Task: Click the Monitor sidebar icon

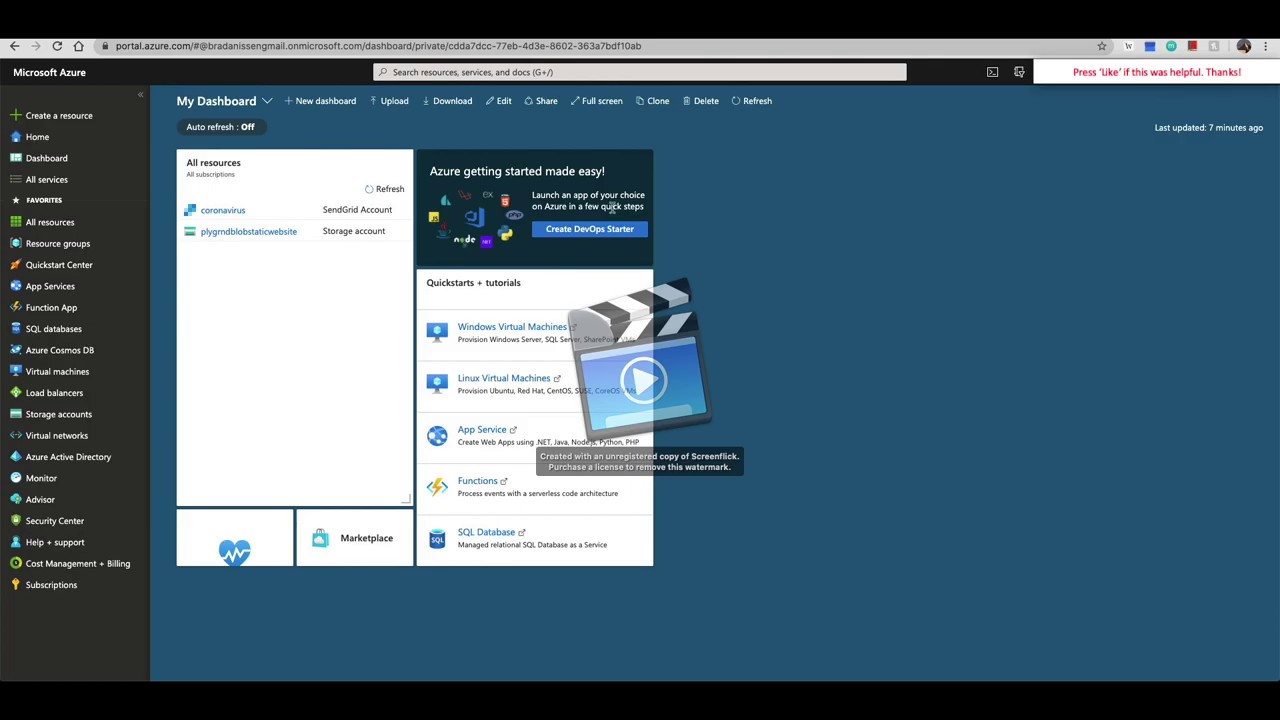Action: pyautogui.click(x=15, y=478)
